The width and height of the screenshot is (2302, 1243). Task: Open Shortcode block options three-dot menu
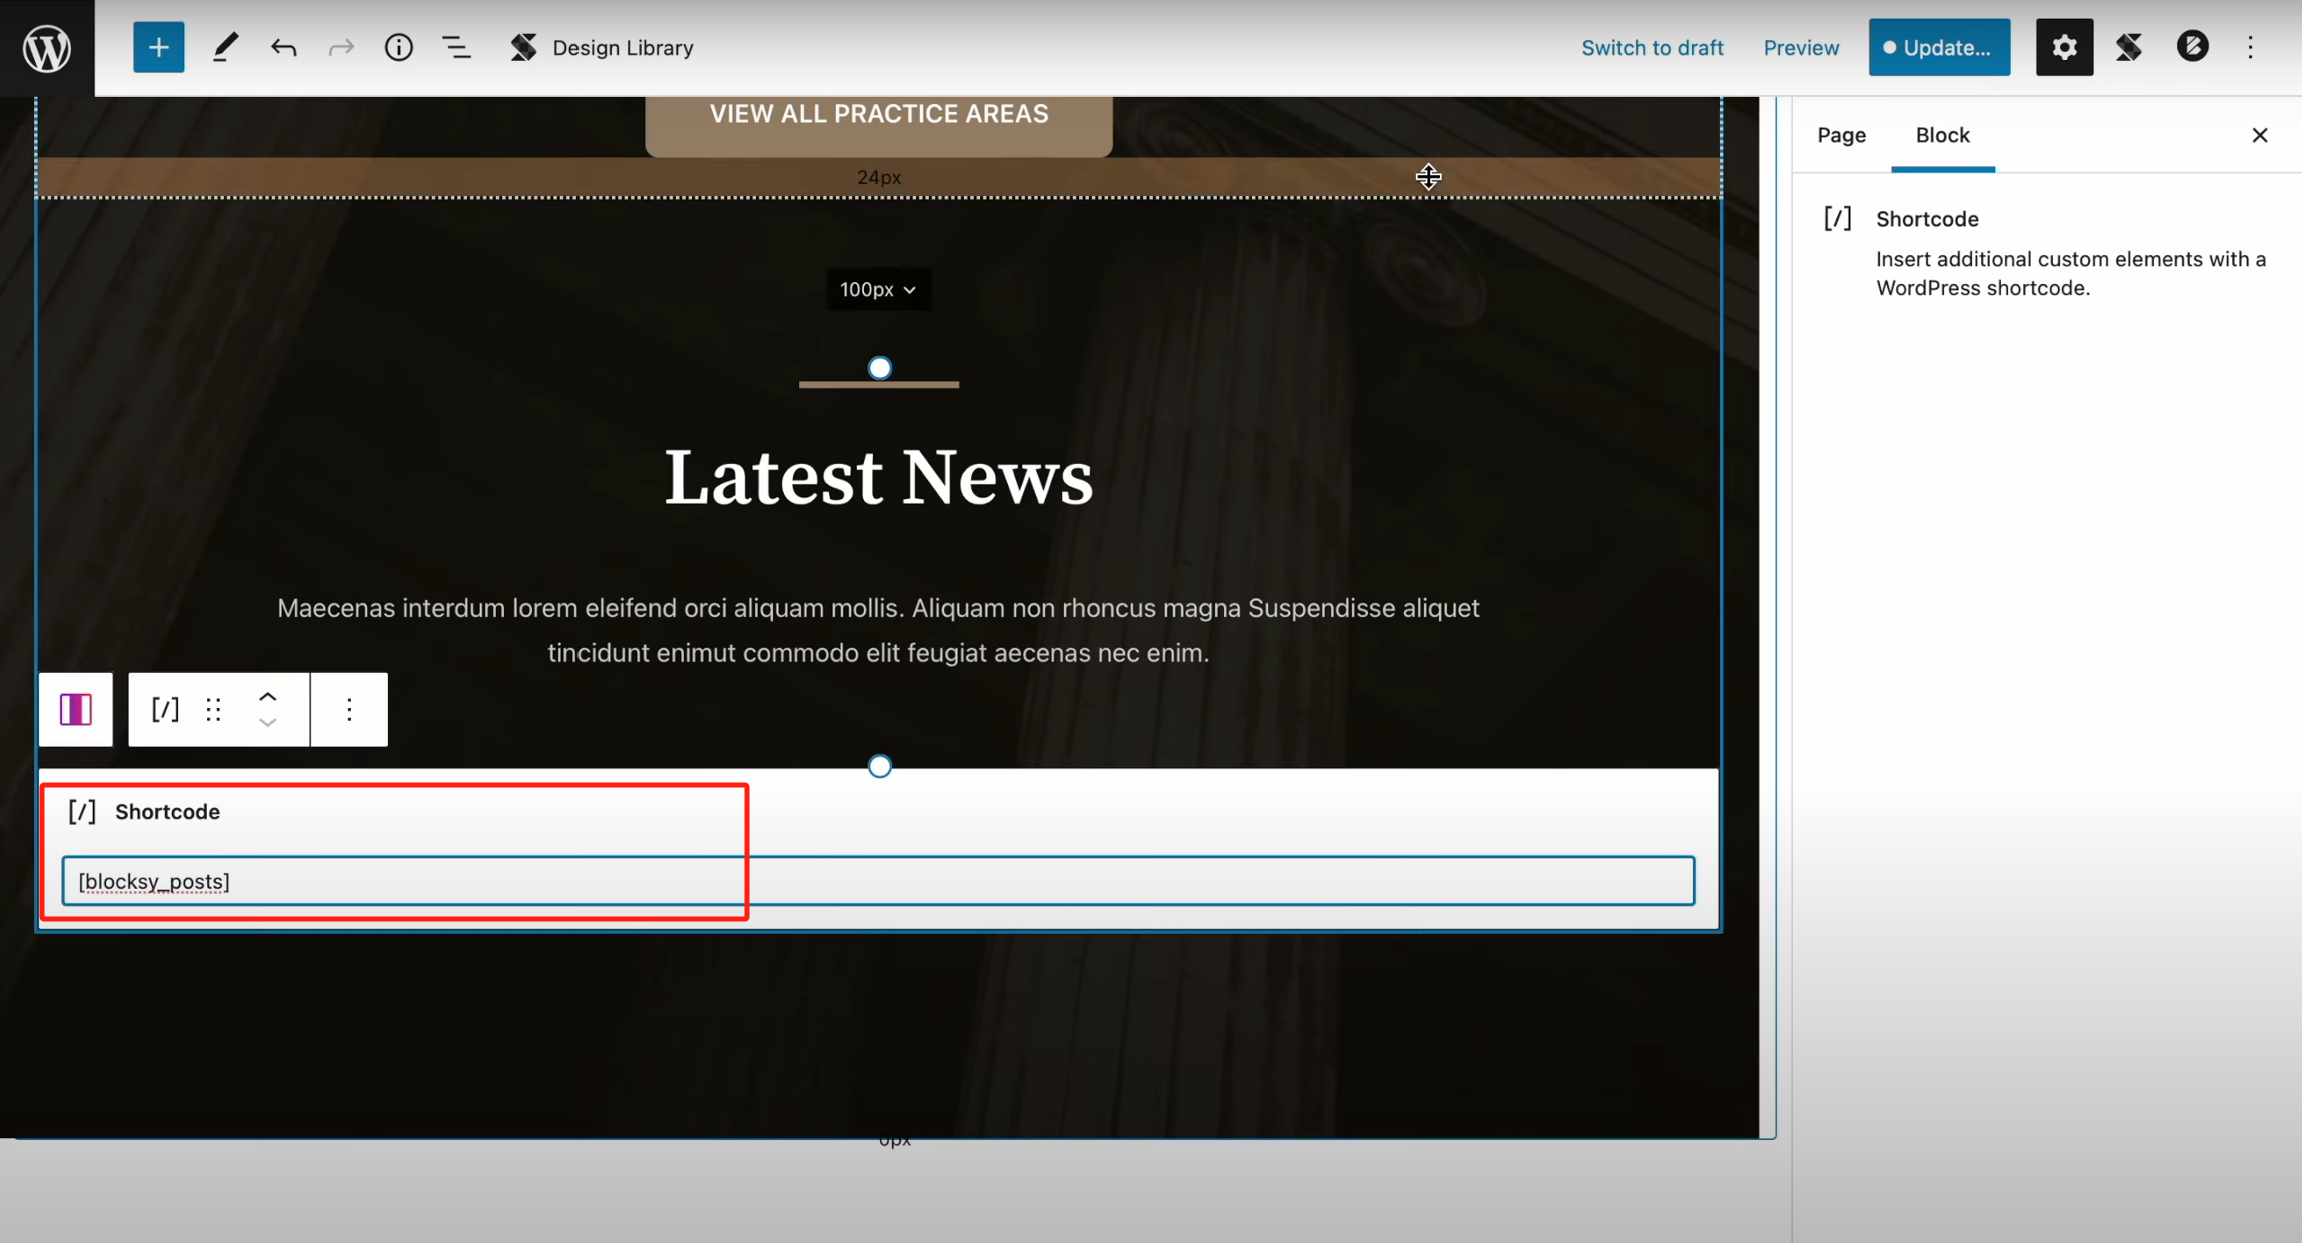click(x=349, y=709)
